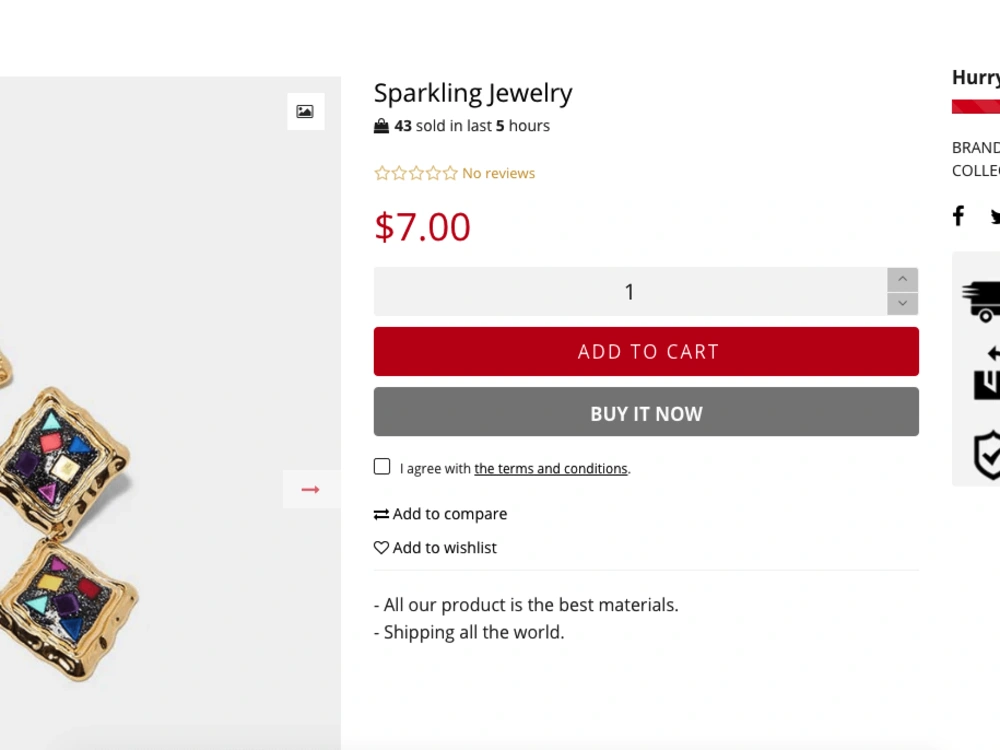Click the No reviews link
1000x750 pixels.
[x=498, y=173]
